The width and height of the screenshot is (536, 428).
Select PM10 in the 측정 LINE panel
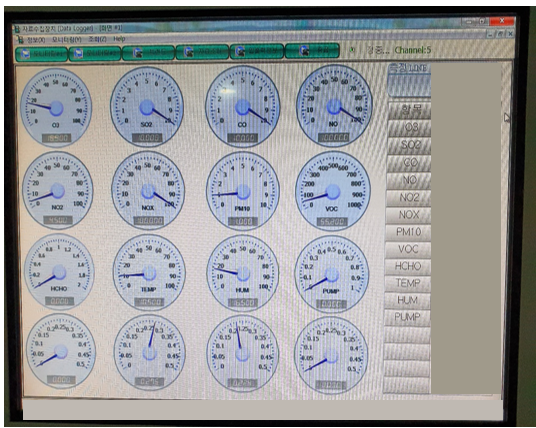click(408, 232)
